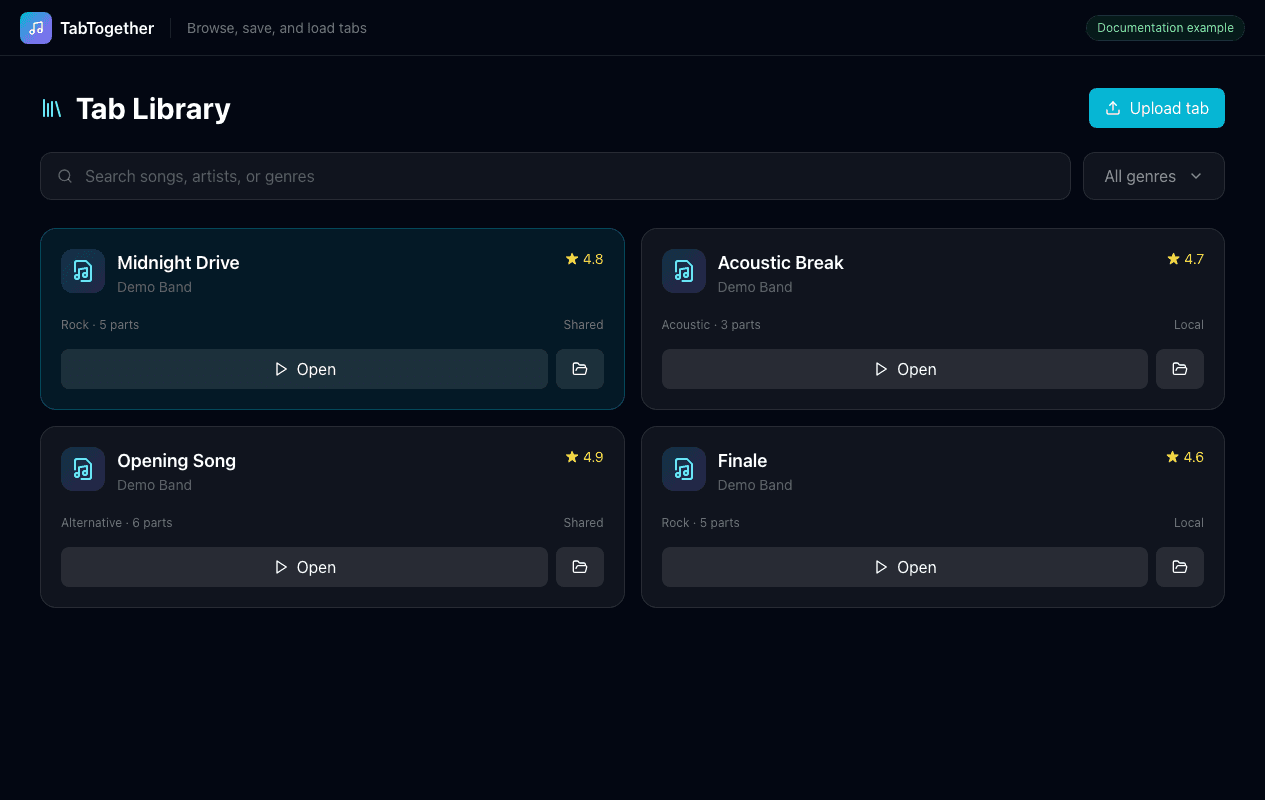Click the folder button for Acoustic Break
Viewport: 1280px width, 800px height.
pos(1180,369)
